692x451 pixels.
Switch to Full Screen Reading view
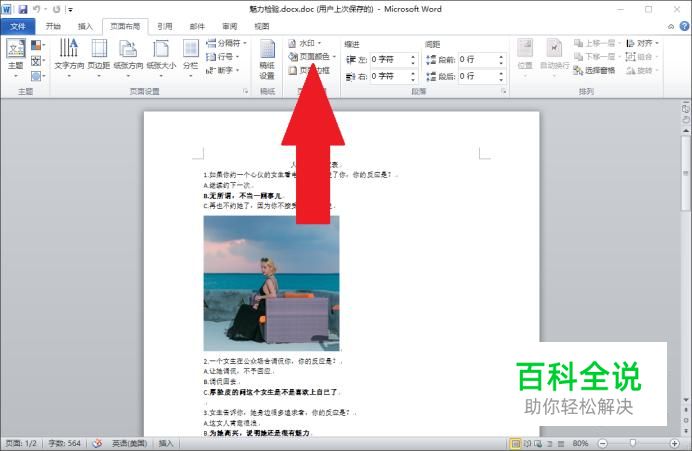tap(527, 443)
